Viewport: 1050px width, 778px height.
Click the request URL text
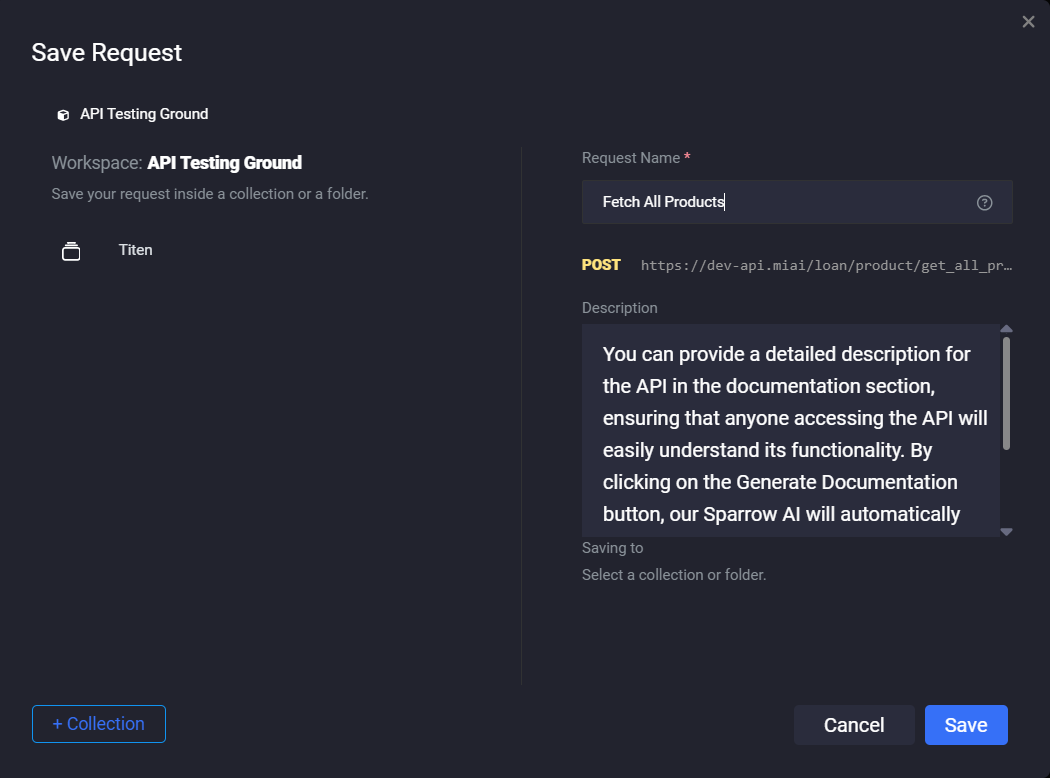pyautogui.click(x=826, y=266)
